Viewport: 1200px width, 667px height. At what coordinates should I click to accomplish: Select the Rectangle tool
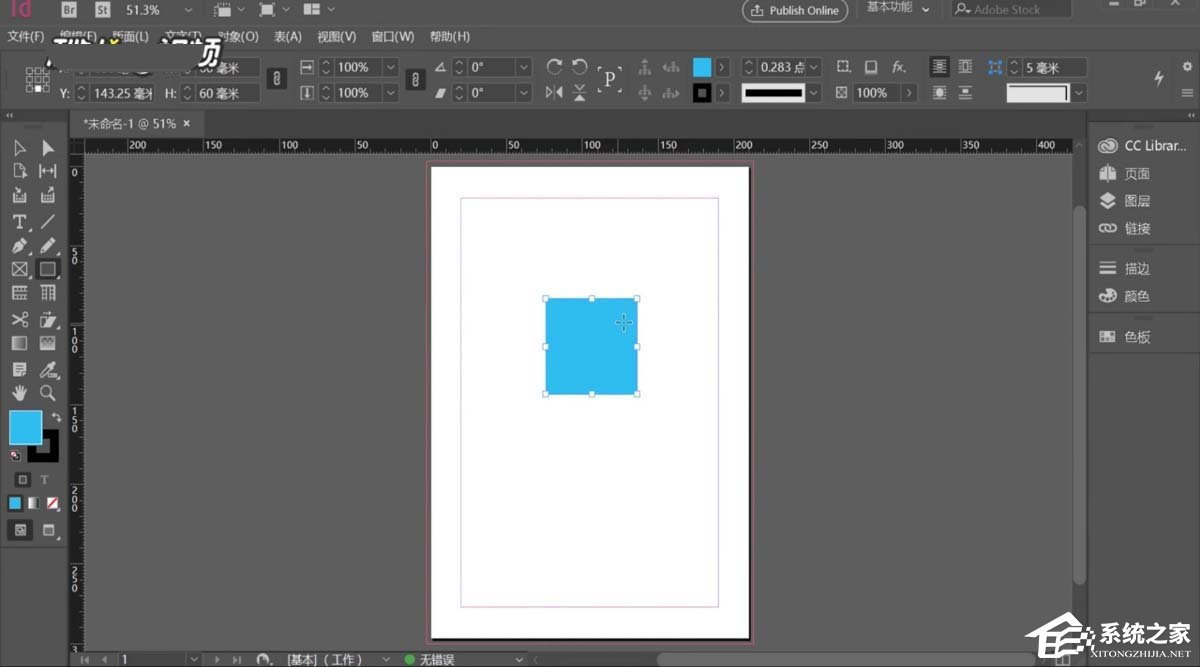click(x=48, y=269)
